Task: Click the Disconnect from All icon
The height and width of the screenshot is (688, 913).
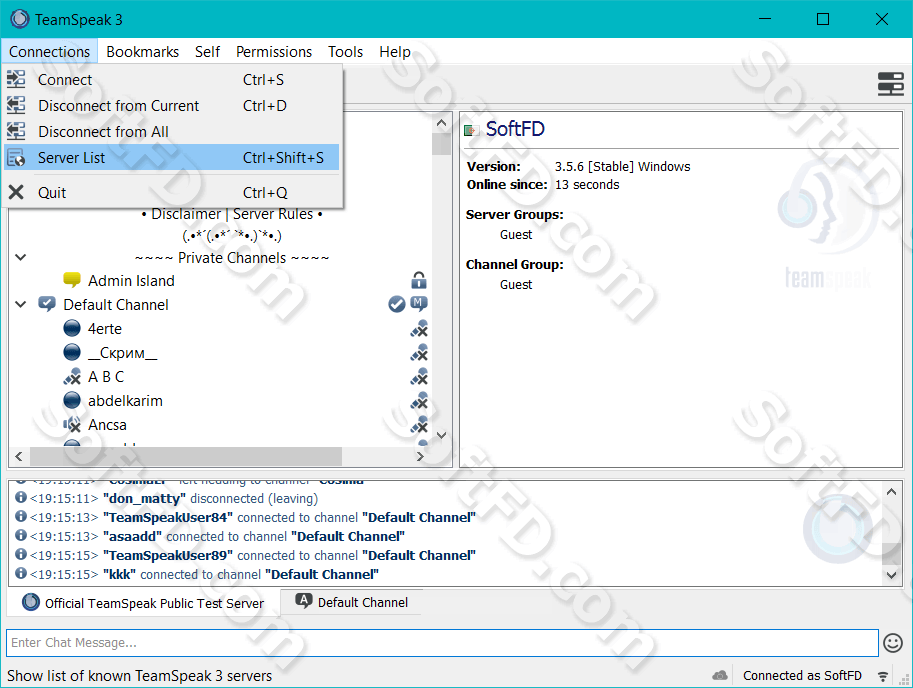Action: coord(16,132)
